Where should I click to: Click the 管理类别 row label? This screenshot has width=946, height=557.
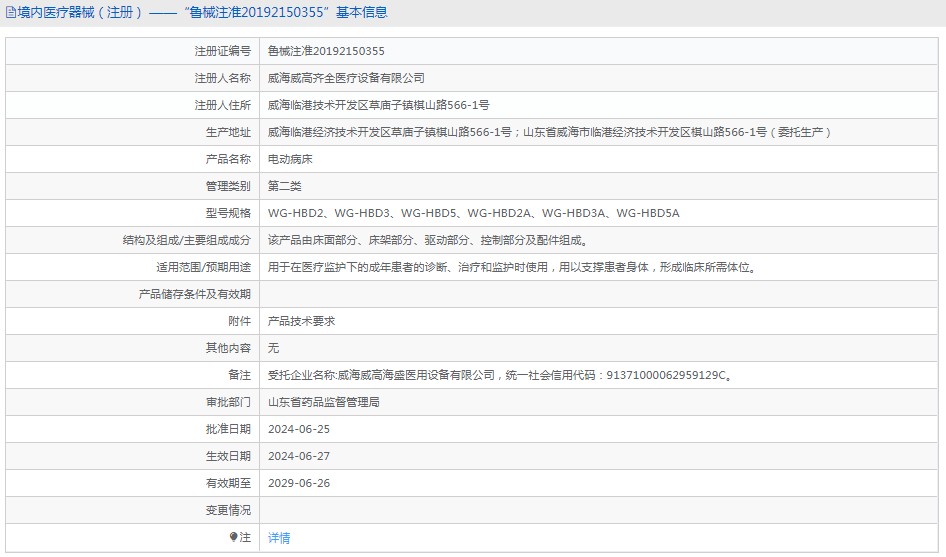tap(228, 186)
